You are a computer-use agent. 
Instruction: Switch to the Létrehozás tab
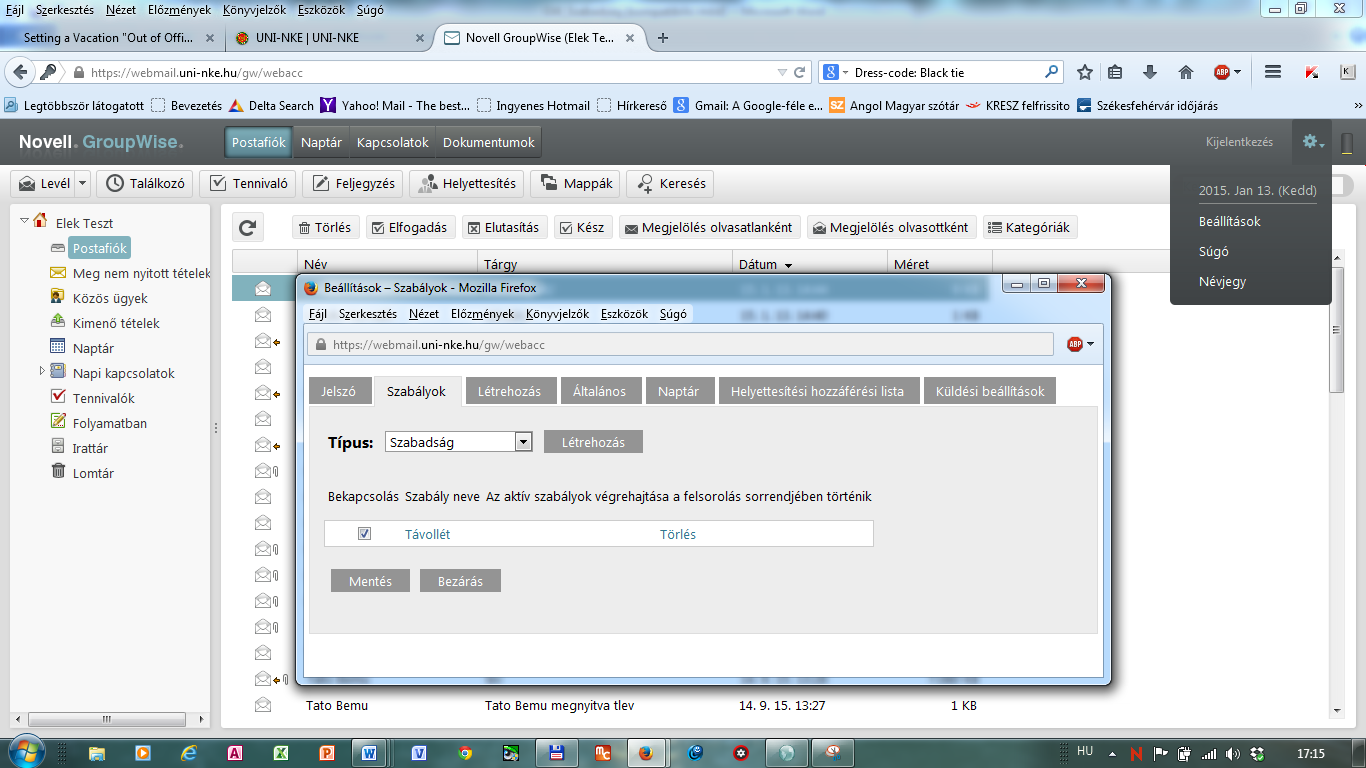pos(509,391)
